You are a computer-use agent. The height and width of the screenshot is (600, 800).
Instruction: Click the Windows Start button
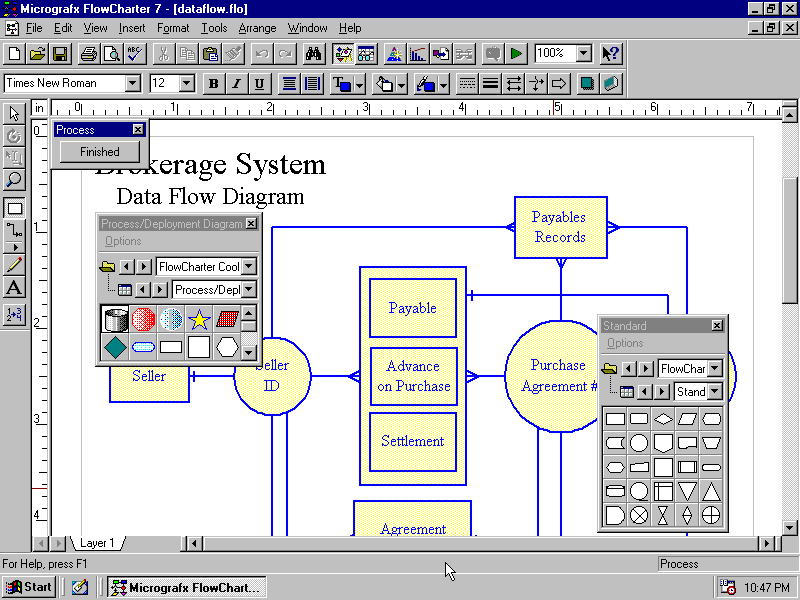click(x=30, y=587)
